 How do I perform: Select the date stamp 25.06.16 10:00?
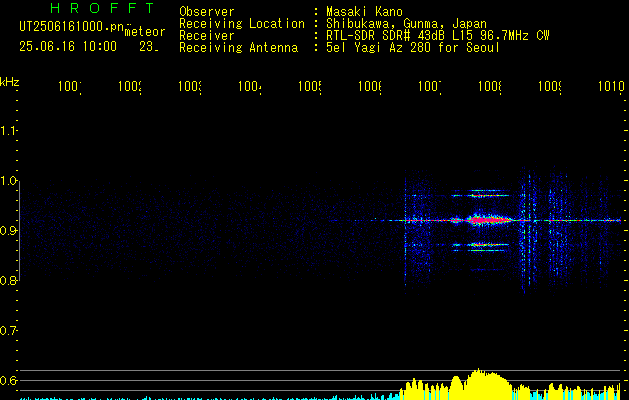(x=68, y=47)
